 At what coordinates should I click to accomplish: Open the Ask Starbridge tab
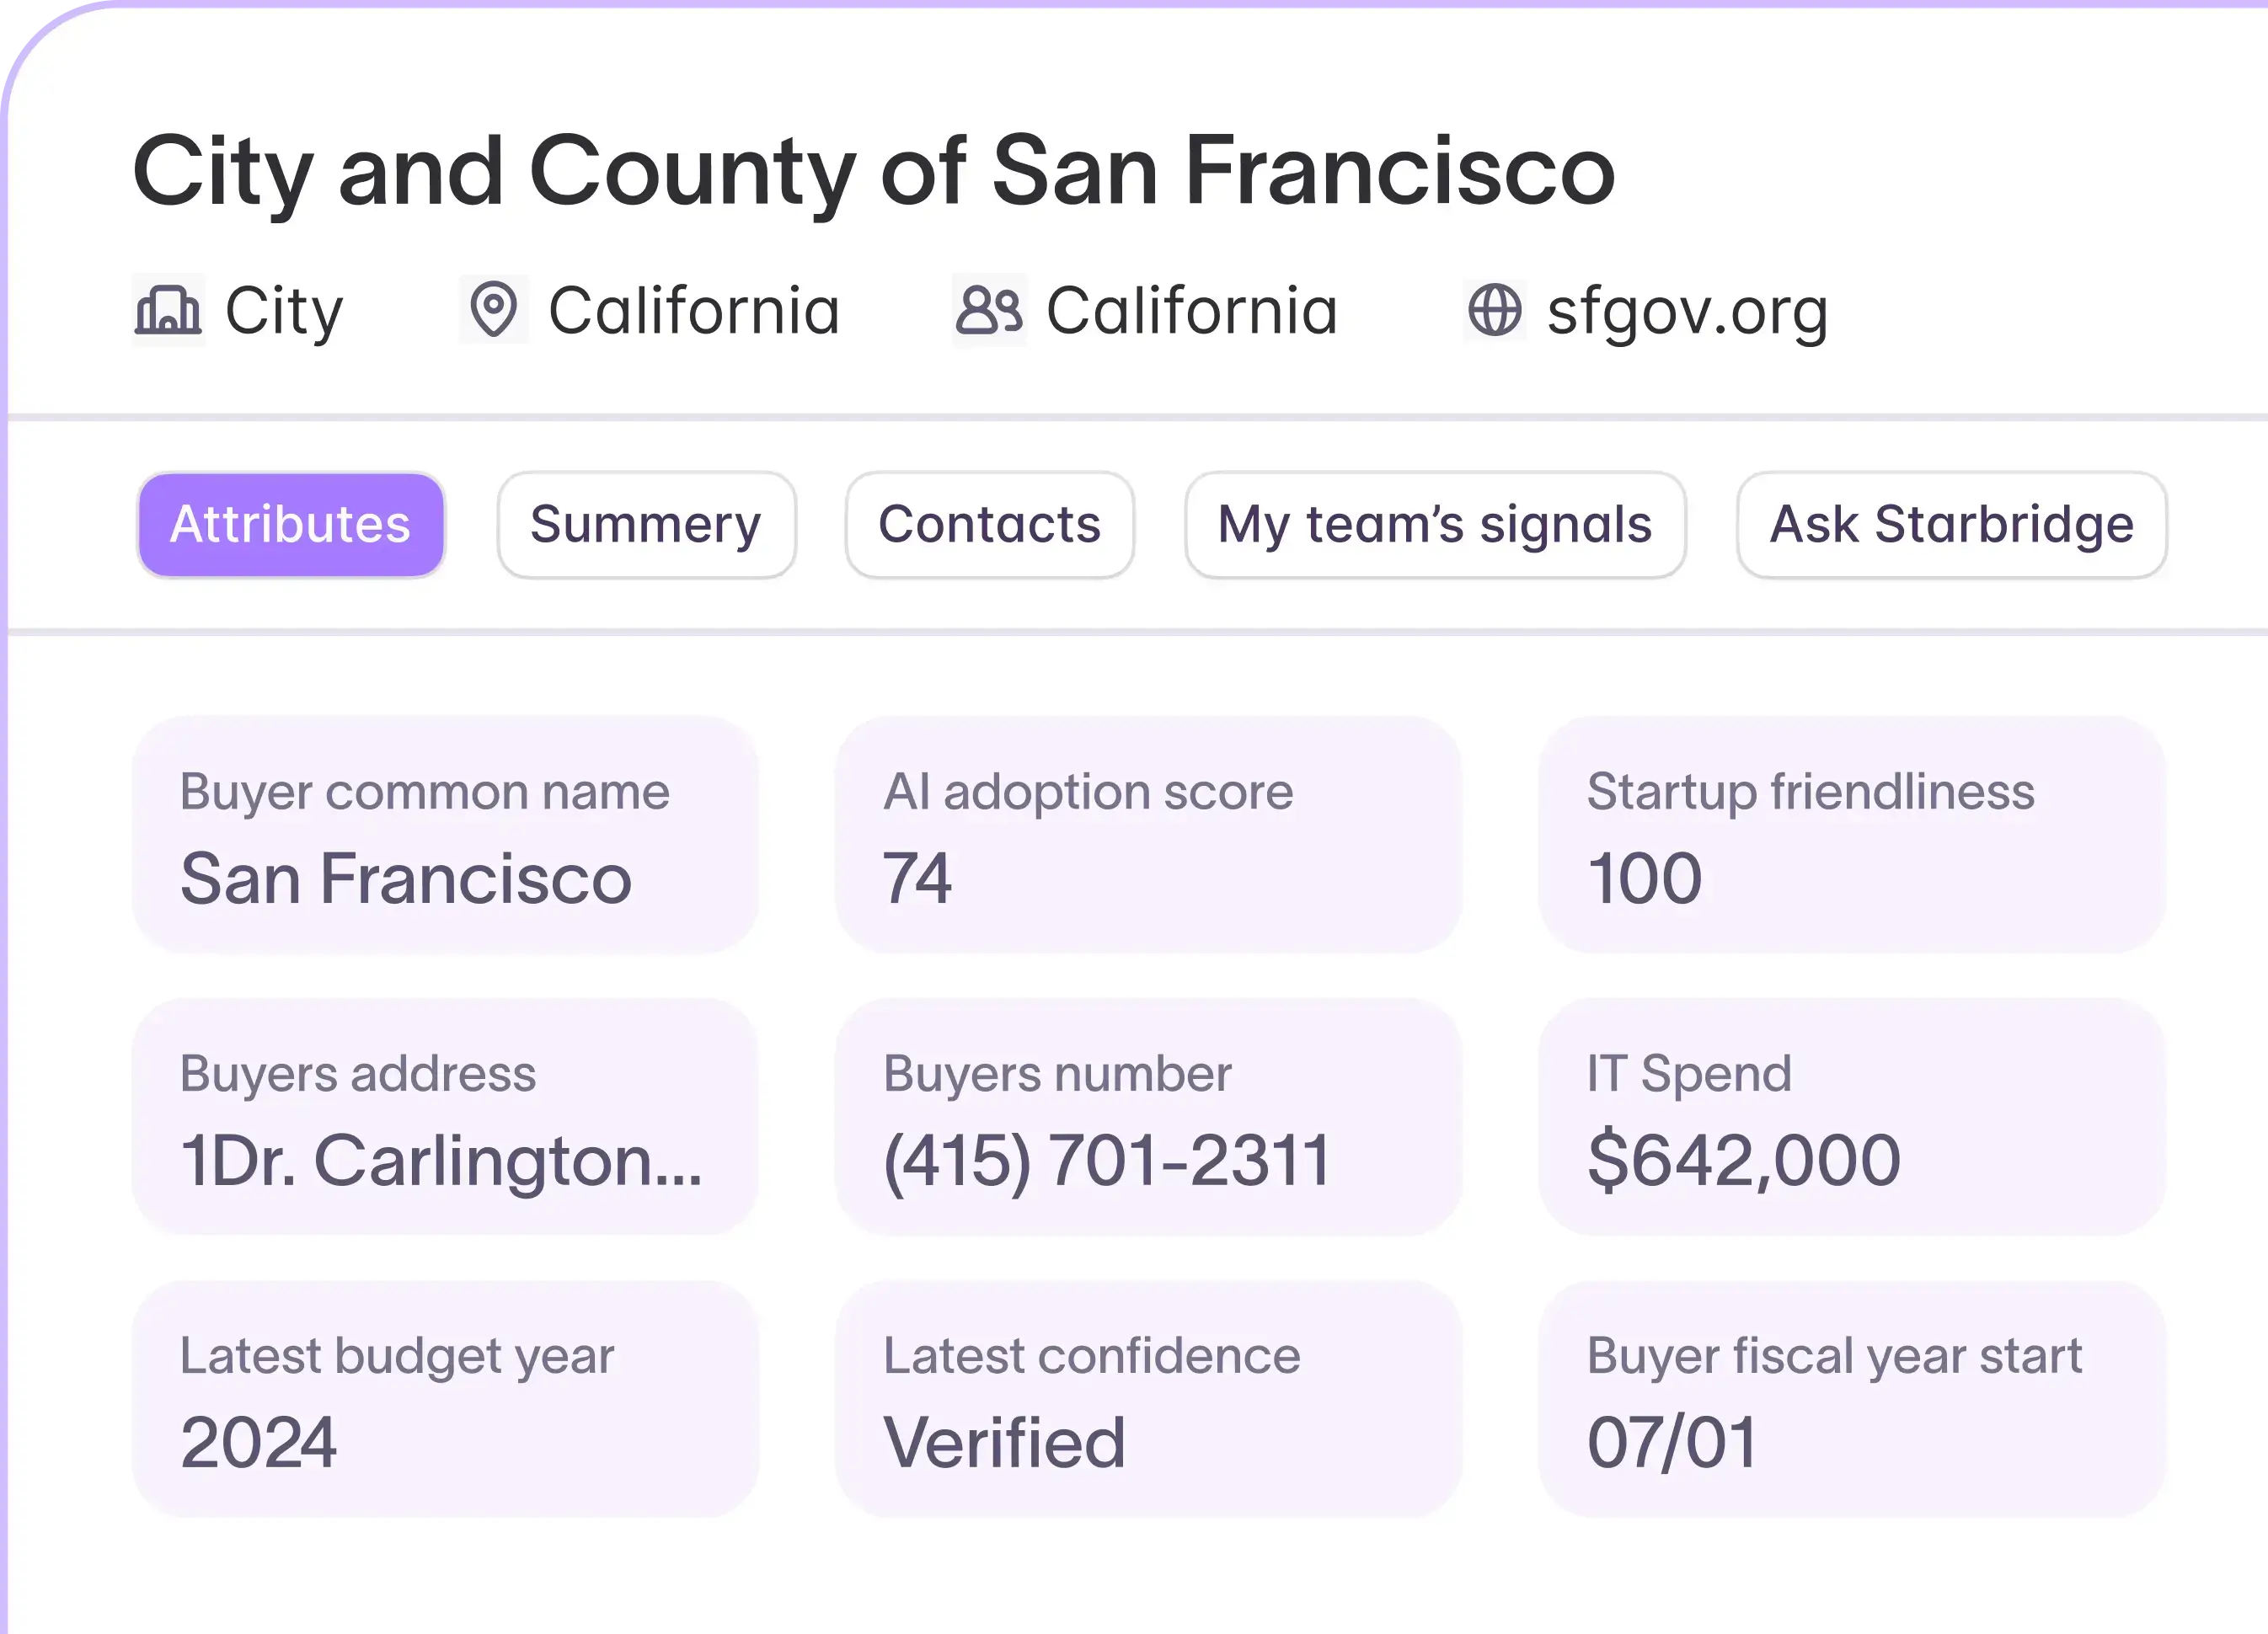pyautogui.click(x=1952, y=525)
